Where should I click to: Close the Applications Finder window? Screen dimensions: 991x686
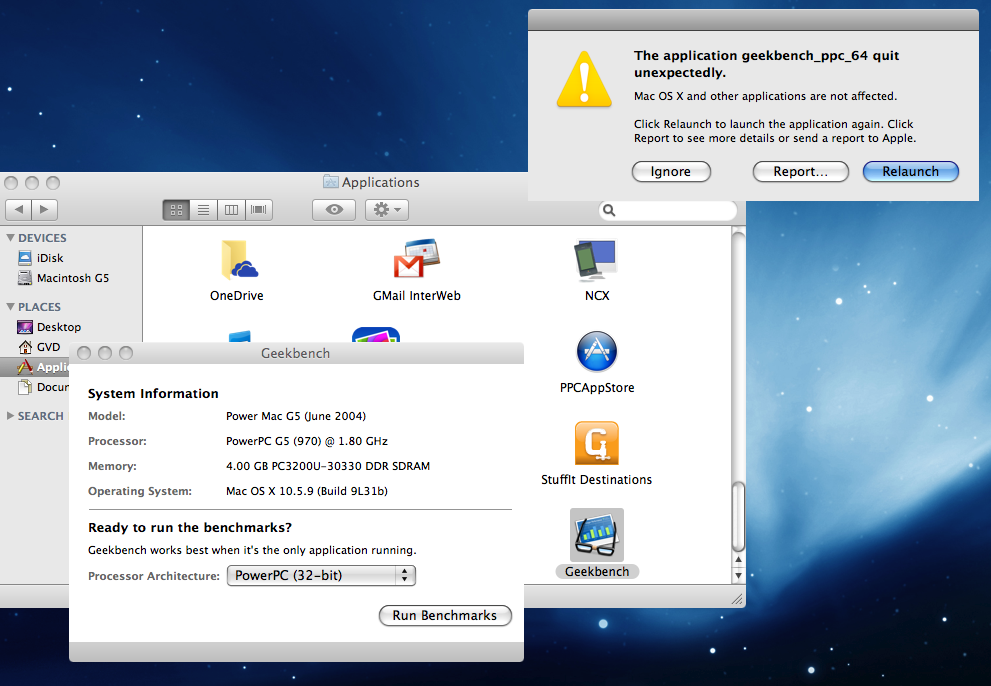pos(11,183)
